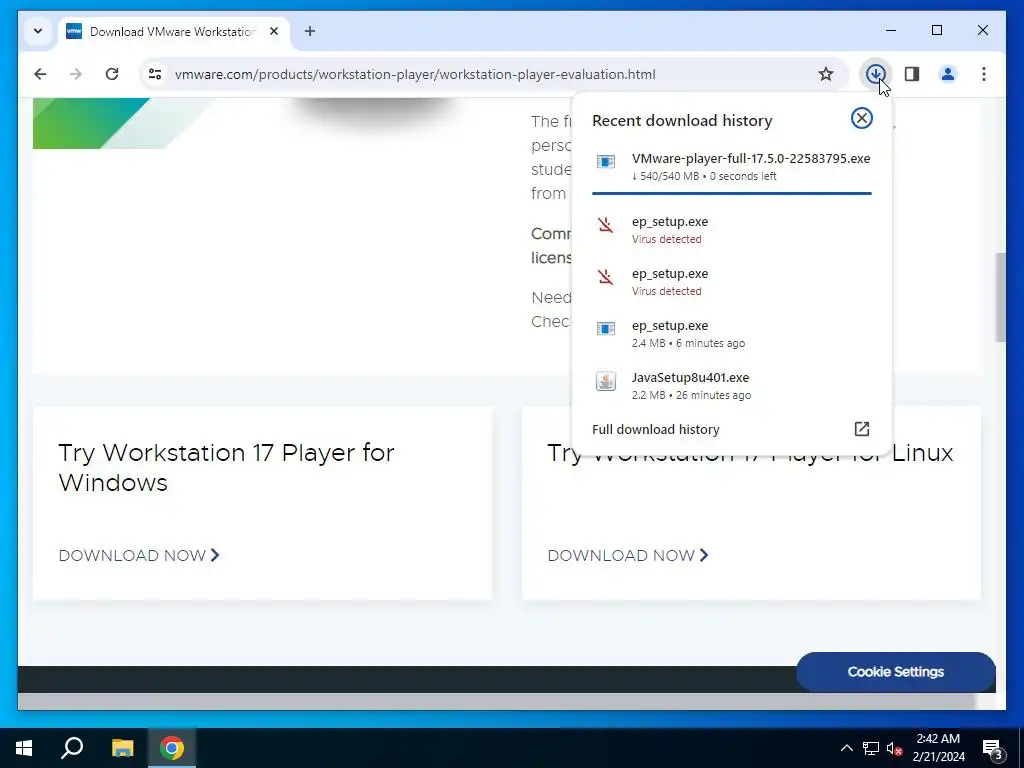The width and height of the screenshot is (1024, 768).
Task: Reload the VMware page
Action: point(112,74)
